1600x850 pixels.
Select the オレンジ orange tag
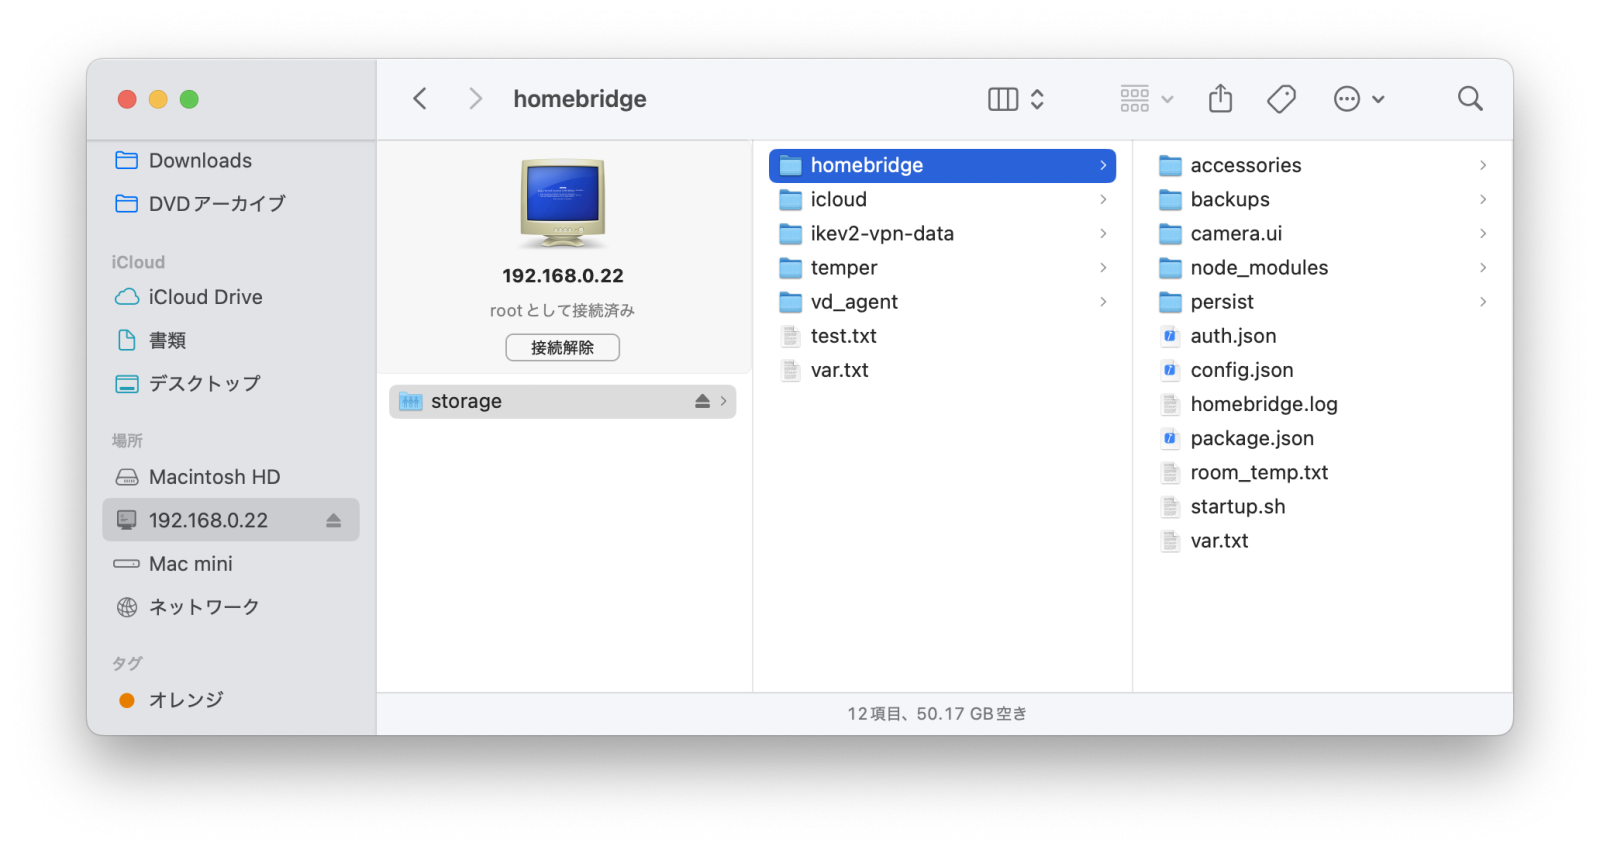point(185,700)
